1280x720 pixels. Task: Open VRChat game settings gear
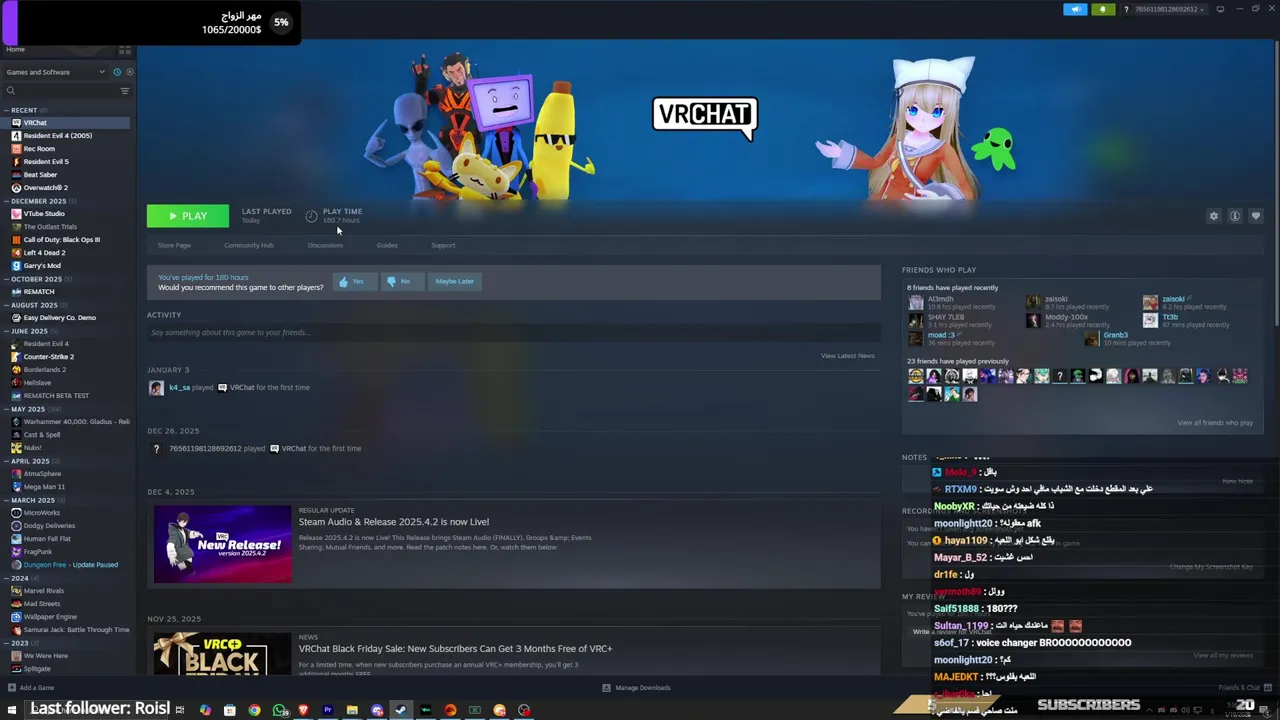tap(1214, 216)
